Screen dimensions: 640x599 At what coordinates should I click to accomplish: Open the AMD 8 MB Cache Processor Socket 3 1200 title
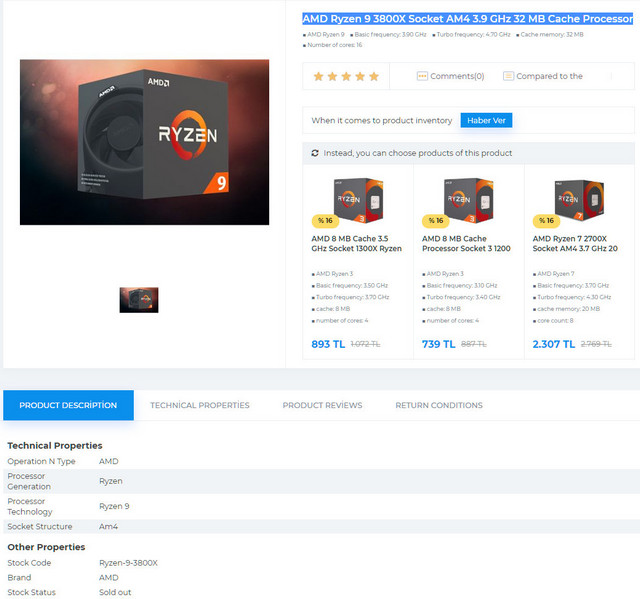466,244
